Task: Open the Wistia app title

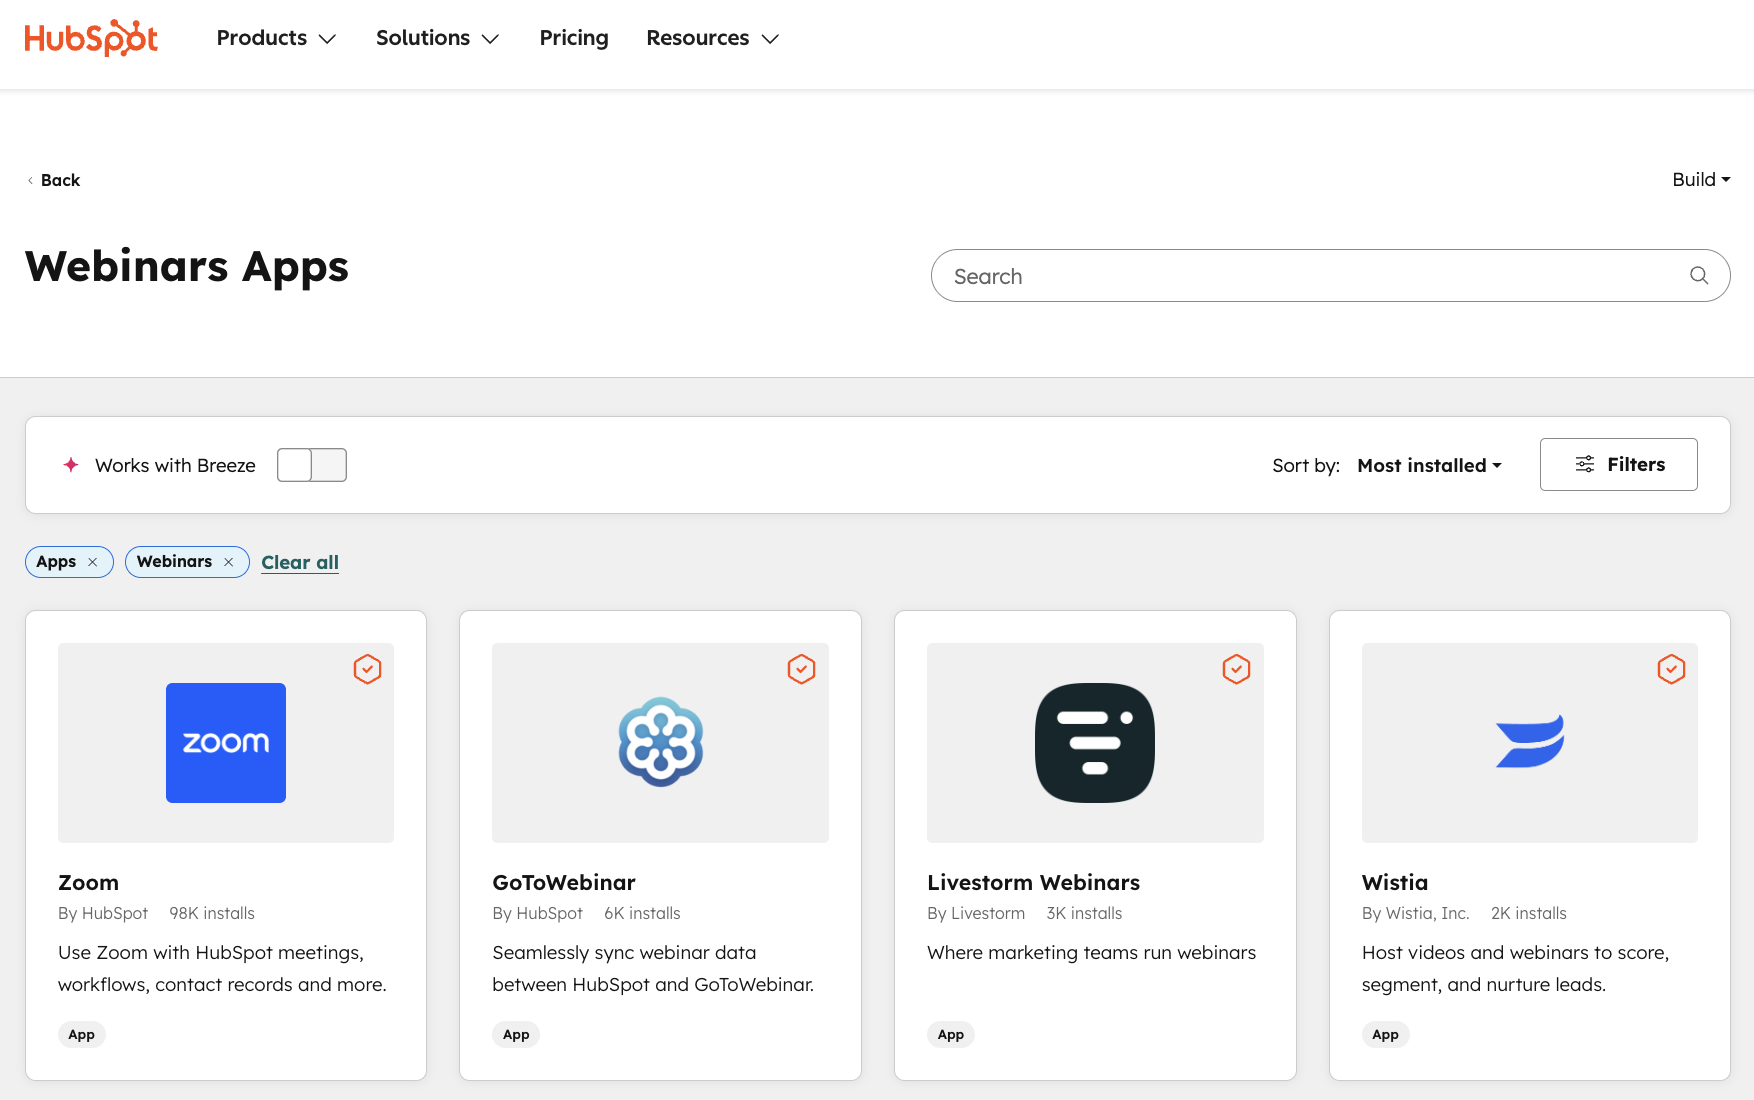Action: 1395,883
